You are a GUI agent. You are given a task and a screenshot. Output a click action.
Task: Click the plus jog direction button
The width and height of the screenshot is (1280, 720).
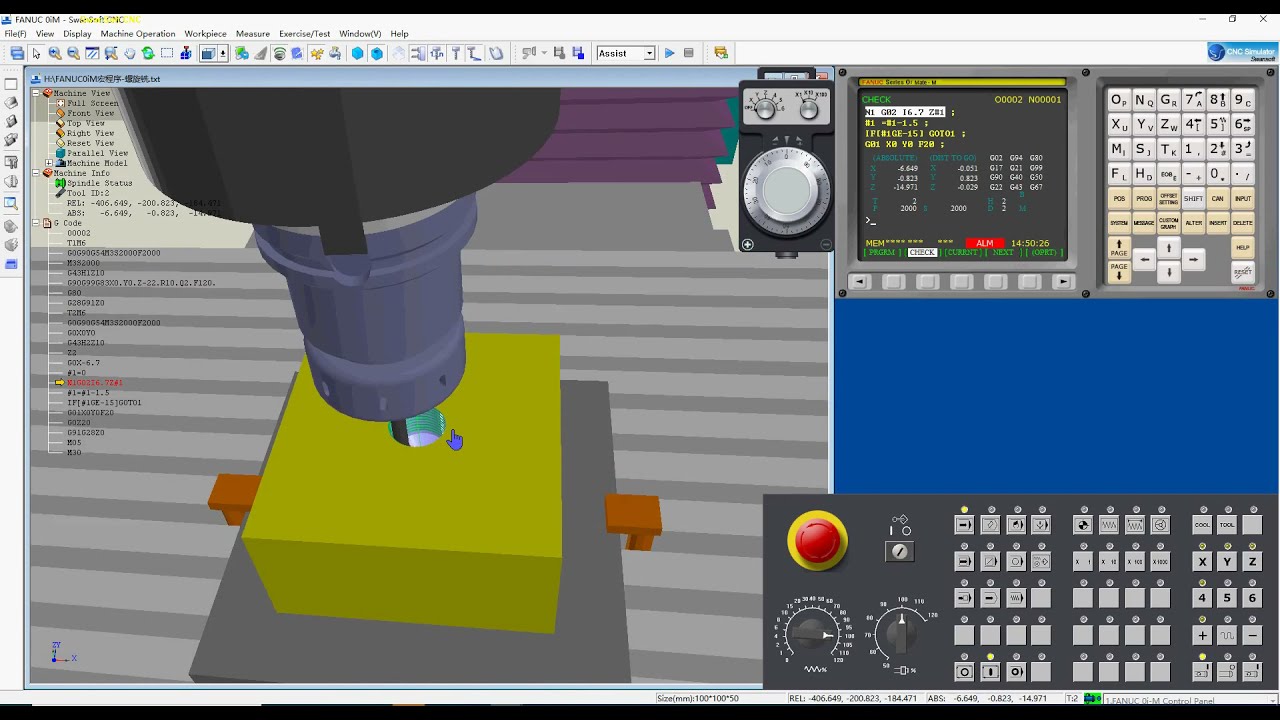click(1202, 635)
